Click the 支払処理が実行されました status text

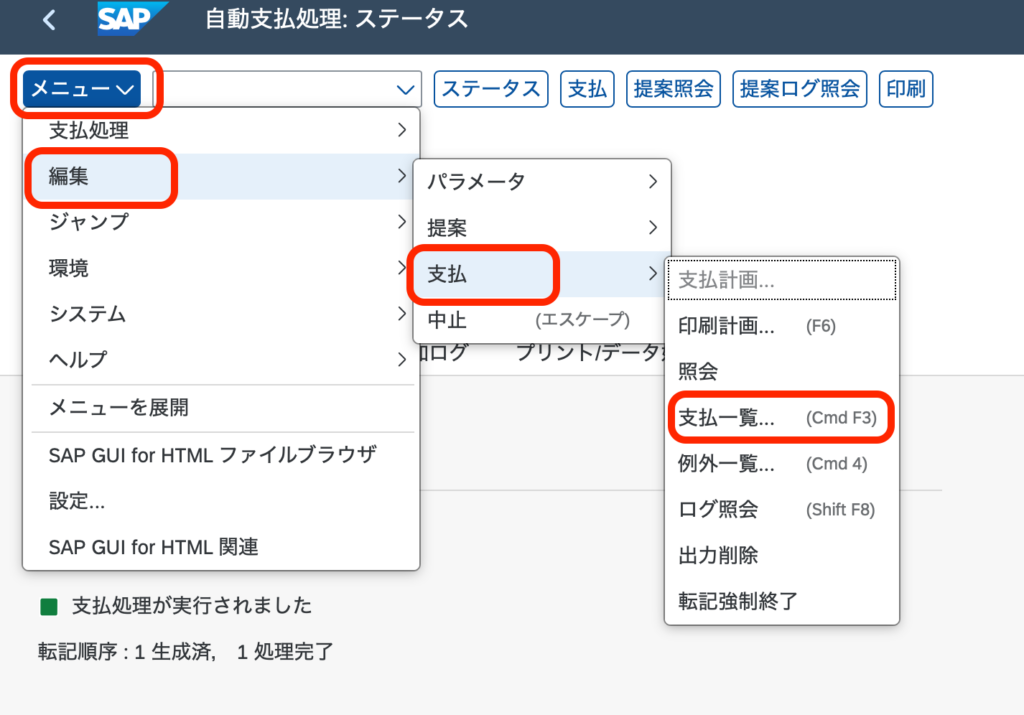coord(191,606)
